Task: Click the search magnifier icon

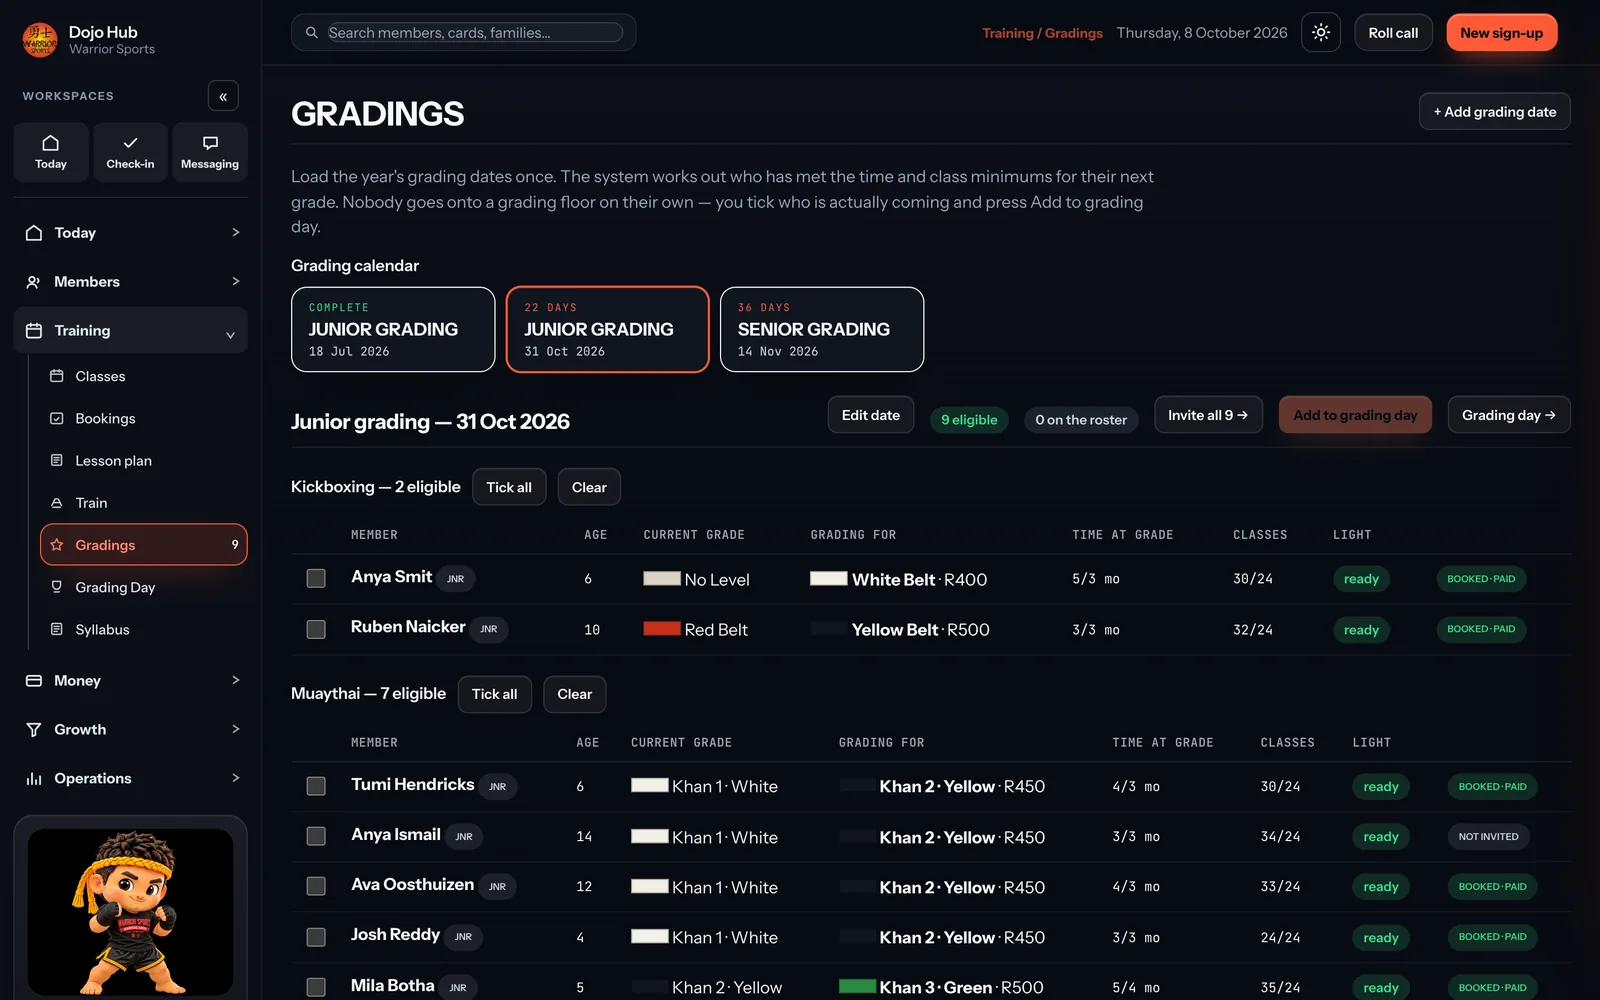Action: click(x=312, y=33)
